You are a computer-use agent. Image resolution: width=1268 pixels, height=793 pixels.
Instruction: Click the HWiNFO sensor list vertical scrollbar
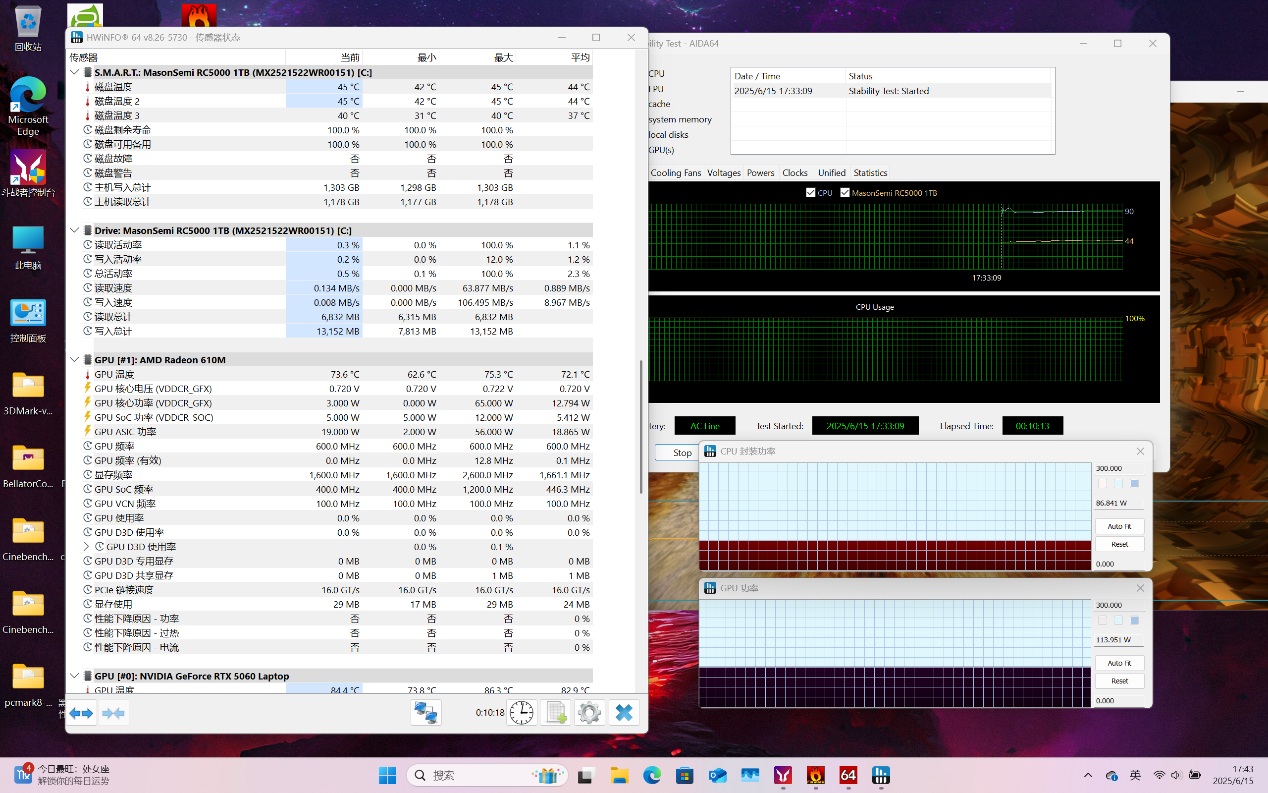pyautogui.click(x=640, y=425)
